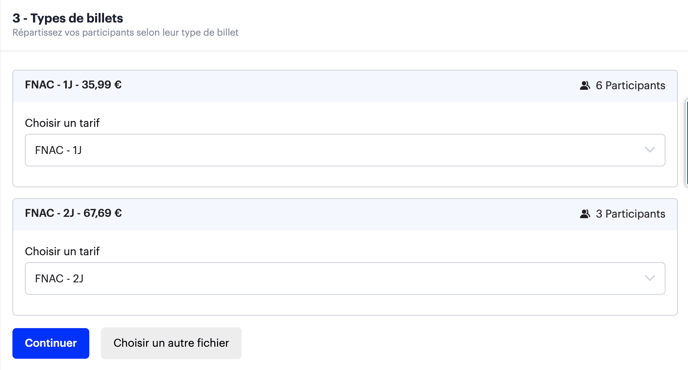
Task: Click the 3 - Types de billets heading
Action: 68,18
